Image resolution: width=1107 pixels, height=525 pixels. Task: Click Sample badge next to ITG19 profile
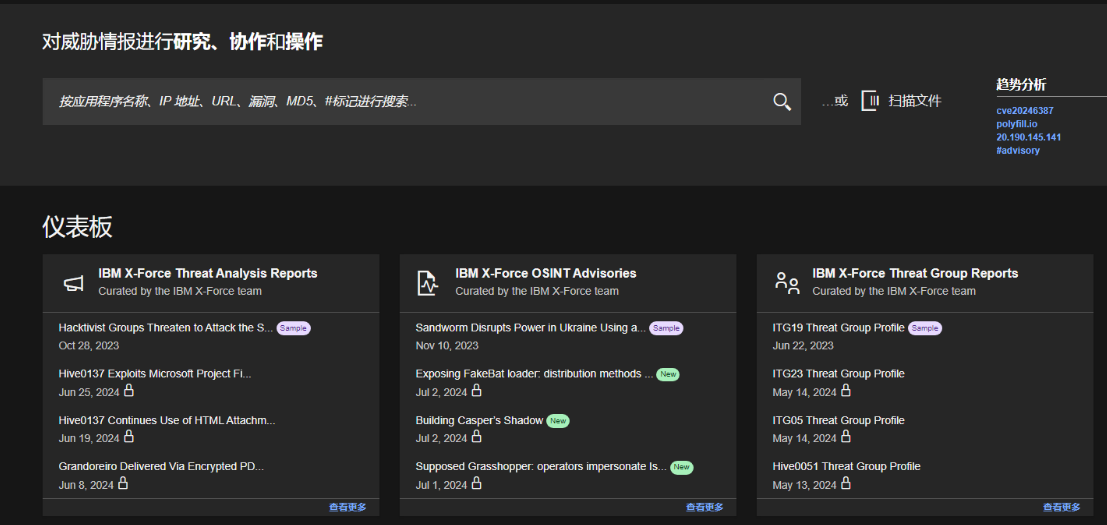click(x=925, y=328)
